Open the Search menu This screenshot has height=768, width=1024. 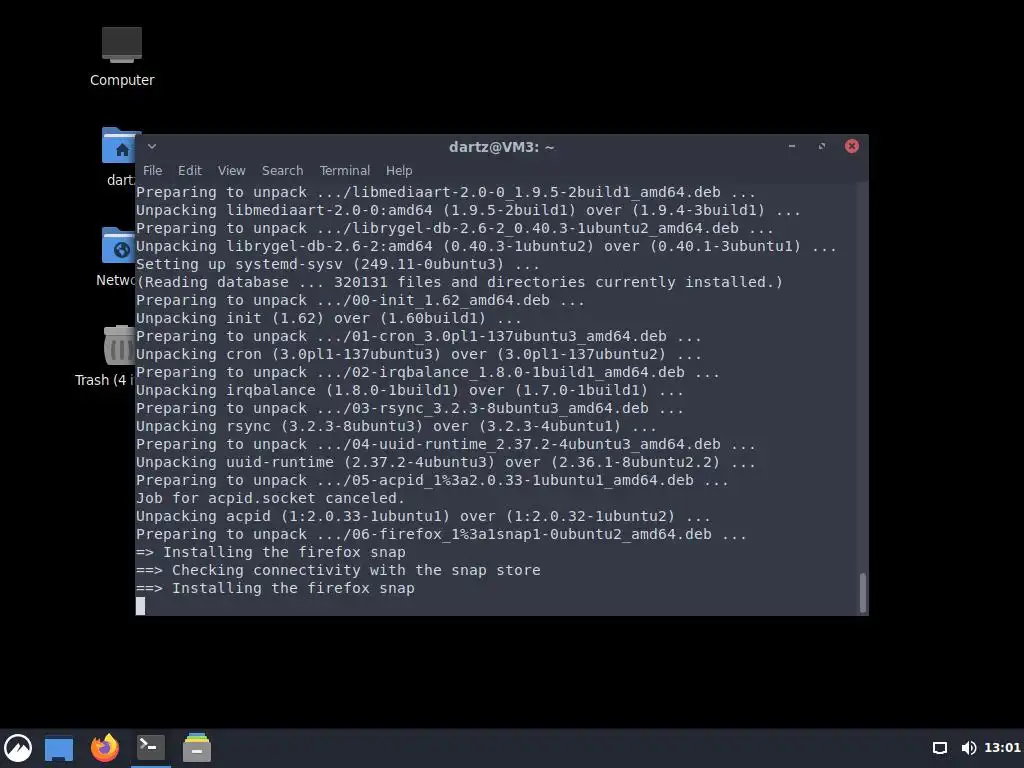point(282,170)
